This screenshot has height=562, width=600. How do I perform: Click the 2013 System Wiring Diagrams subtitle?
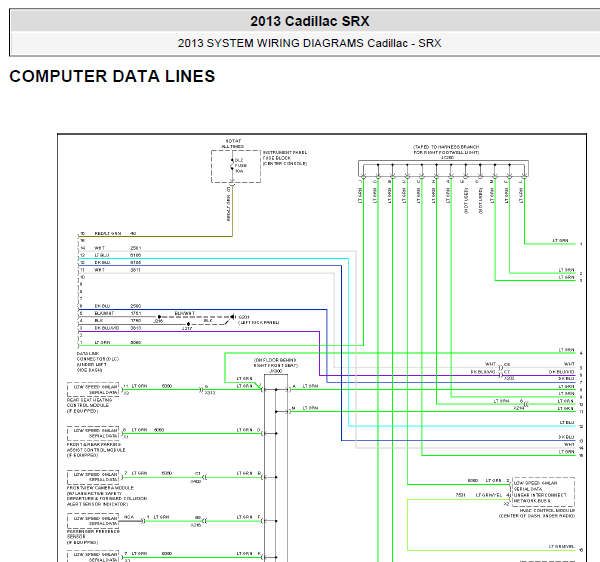[301, 44]
